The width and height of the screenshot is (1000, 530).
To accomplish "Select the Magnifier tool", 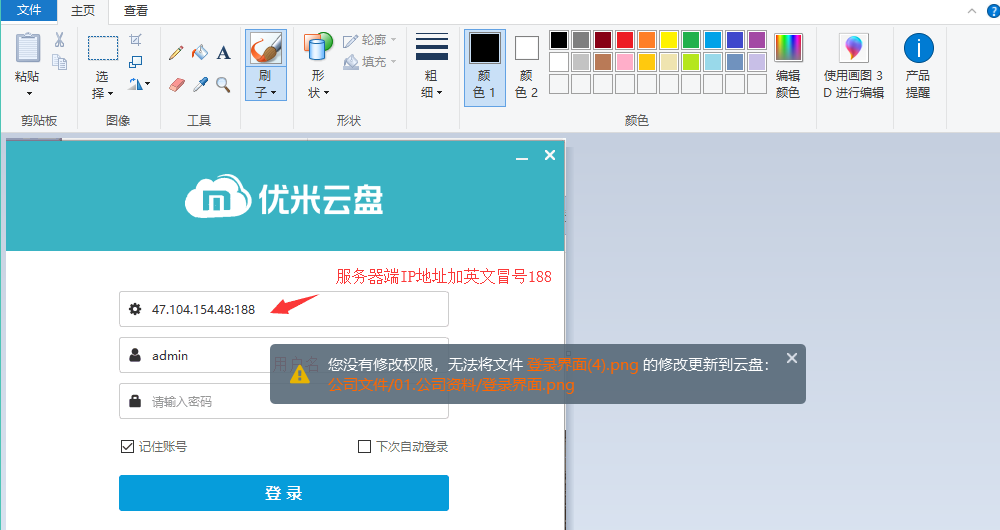I will [223, 84].
